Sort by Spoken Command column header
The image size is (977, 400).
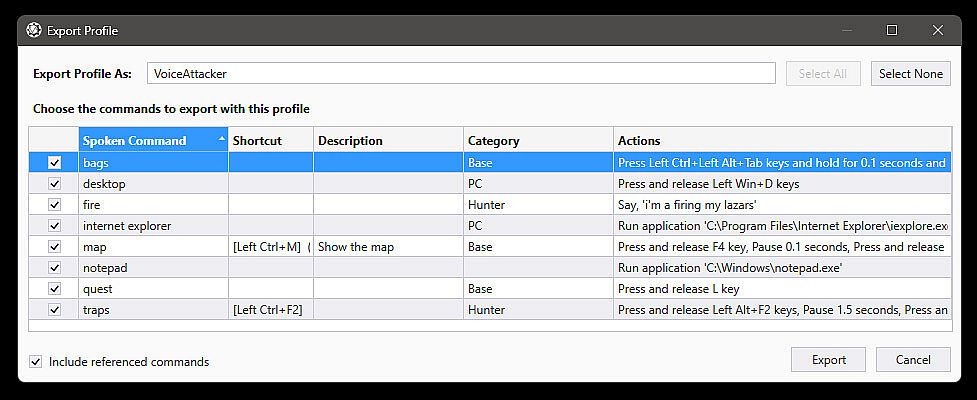(x=135, y=141)
